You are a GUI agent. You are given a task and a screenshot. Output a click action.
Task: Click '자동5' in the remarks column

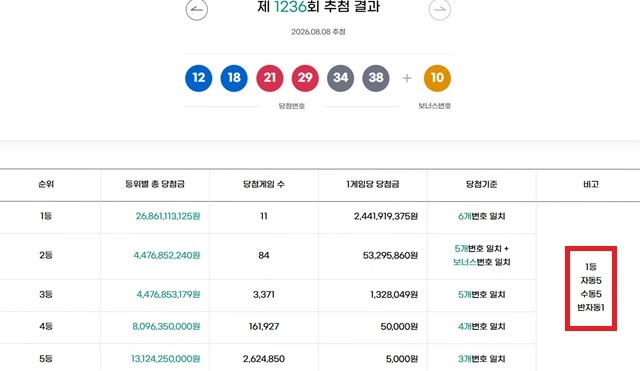coord(591,280)
